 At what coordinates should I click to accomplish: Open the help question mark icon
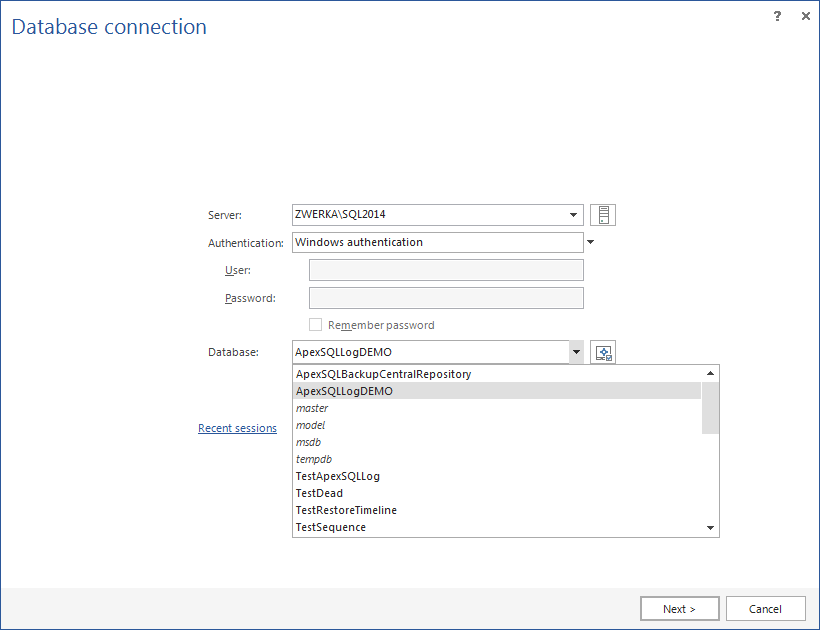click(x=777, y=16)
